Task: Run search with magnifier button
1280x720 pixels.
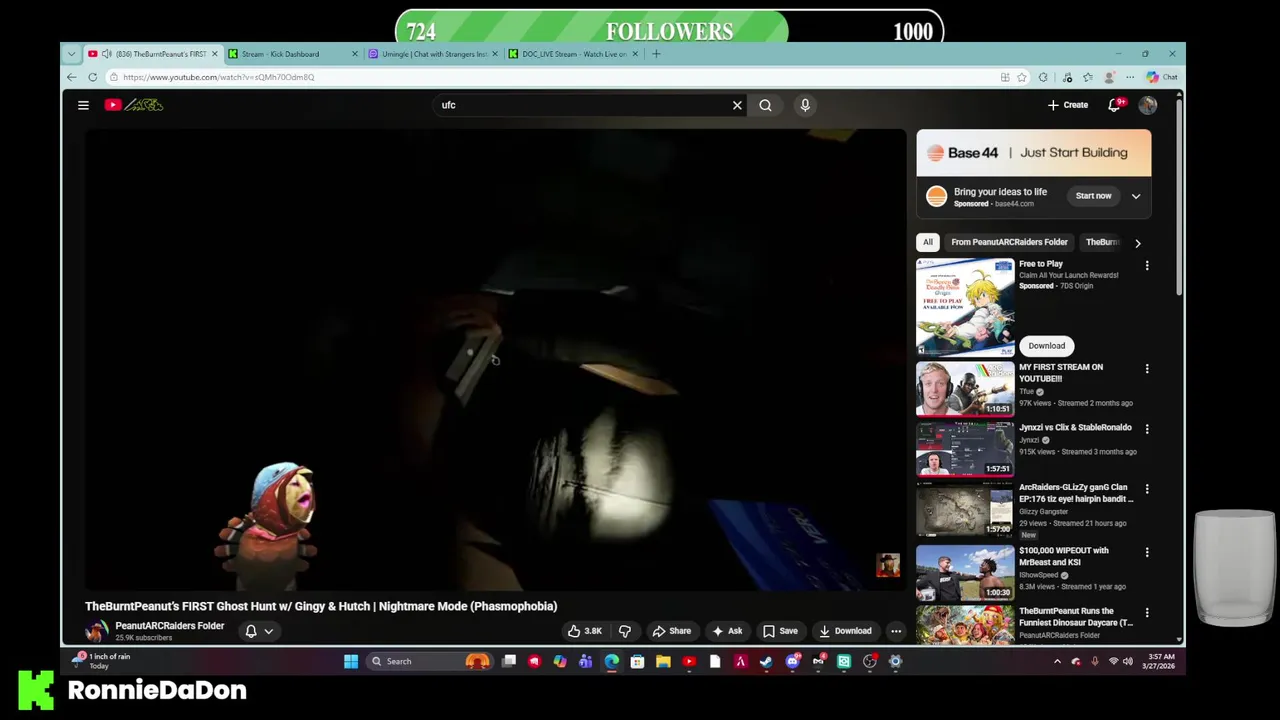Action: pyautogui.click(x=765, y=105)
